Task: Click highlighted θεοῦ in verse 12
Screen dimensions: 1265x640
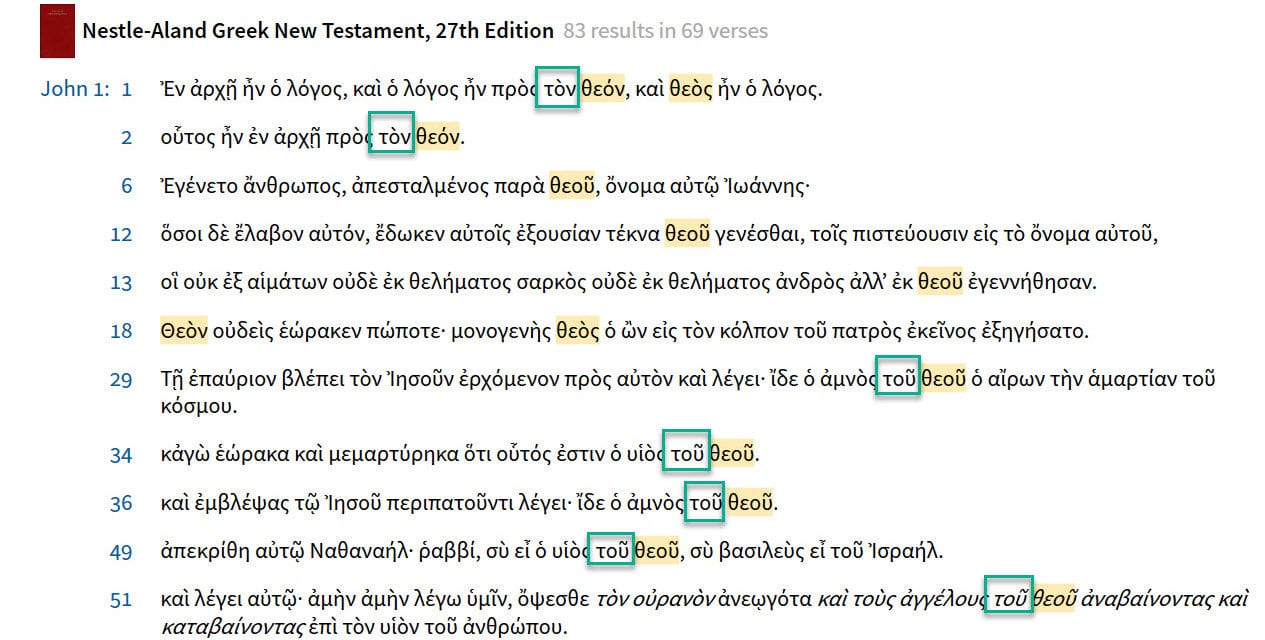Action: [688, 234]
